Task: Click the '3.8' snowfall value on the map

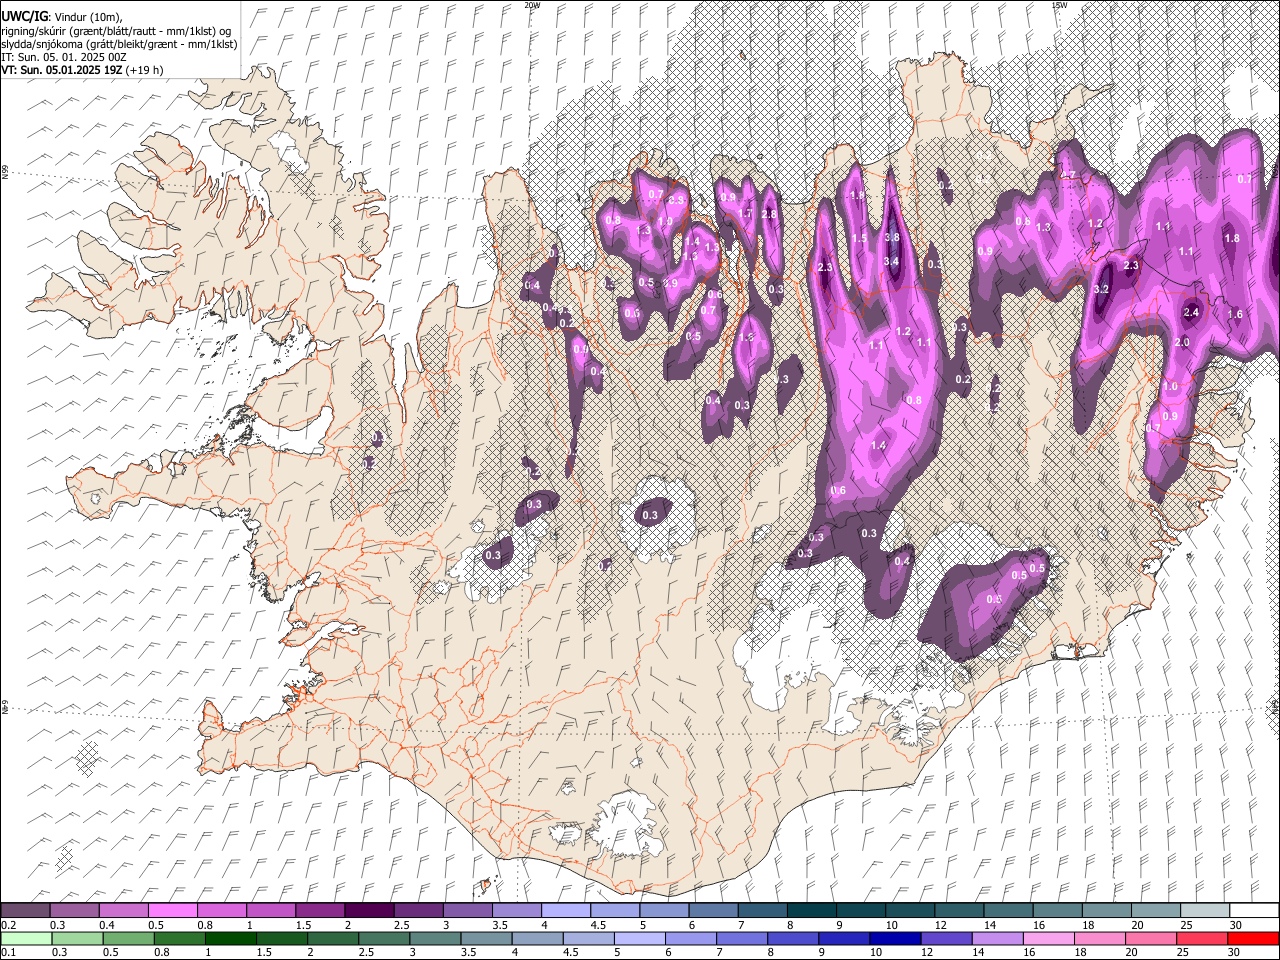Action: 893,238
